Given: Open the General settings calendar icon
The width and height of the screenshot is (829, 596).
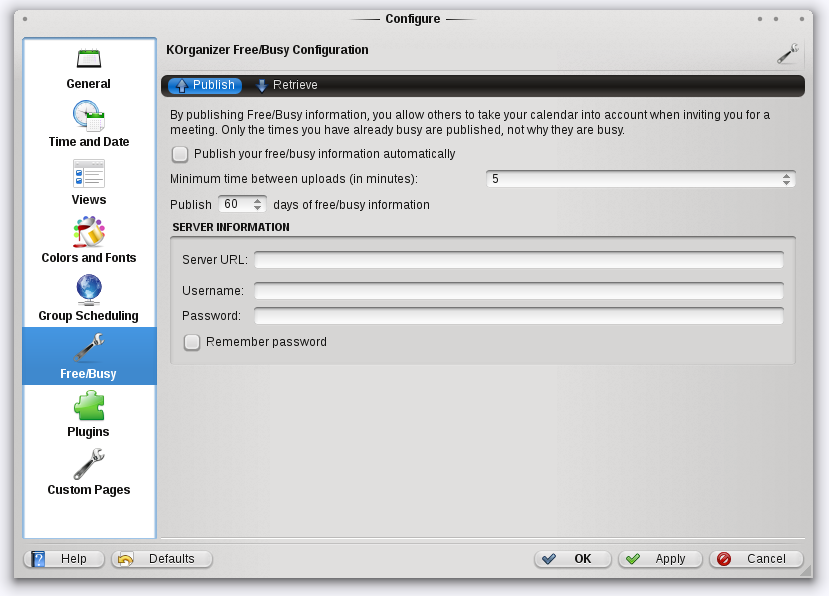Looking at the screenshot, I should (88, 58).
